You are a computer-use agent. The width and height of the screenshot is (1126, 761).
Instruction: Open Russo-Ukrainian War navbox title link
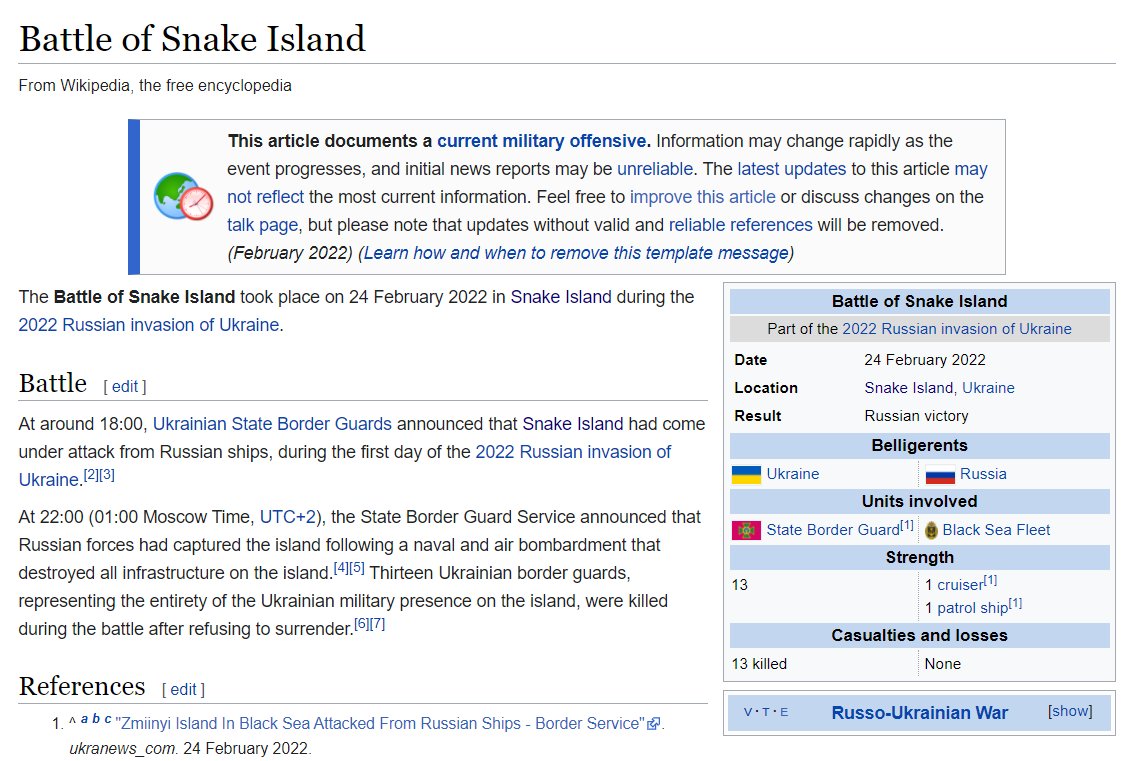[919, 712]
